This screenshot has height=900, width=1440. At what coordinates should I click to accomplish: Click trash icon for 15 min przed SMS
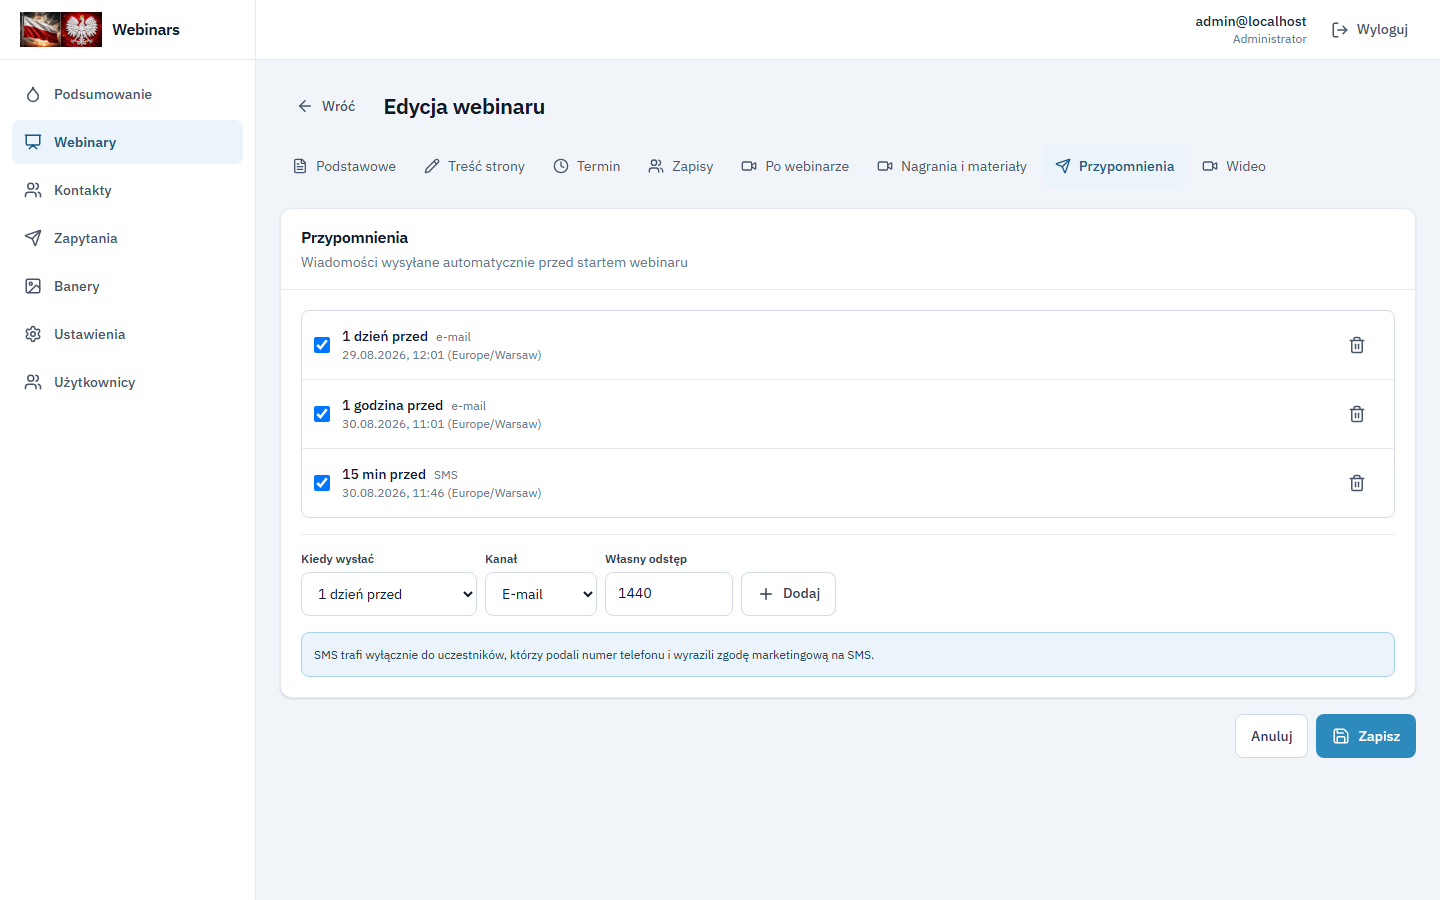point(1357,483)
